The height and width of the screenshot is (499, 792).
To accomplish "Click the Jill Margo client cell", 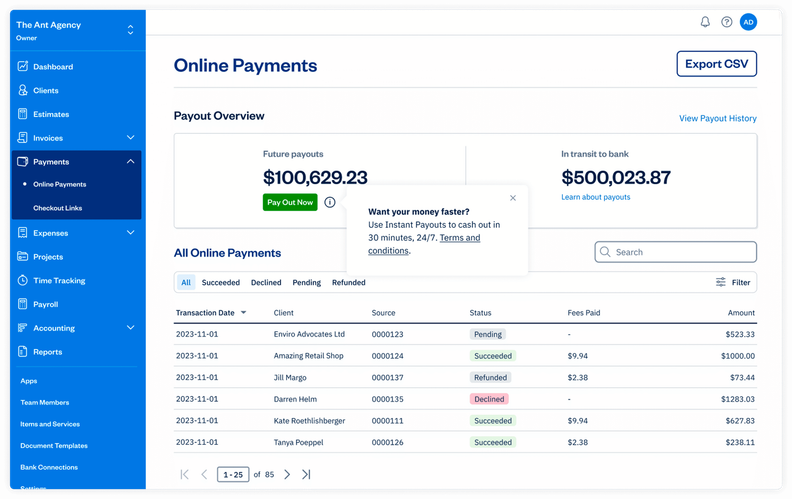I will pyautogui.click(x=290, y=377).
